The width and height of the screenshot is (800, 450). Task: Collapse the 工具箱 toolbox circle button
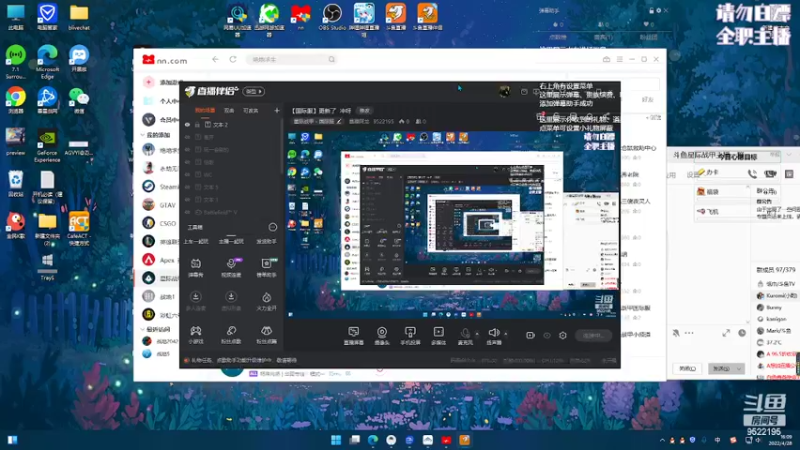tap(272, 227)
